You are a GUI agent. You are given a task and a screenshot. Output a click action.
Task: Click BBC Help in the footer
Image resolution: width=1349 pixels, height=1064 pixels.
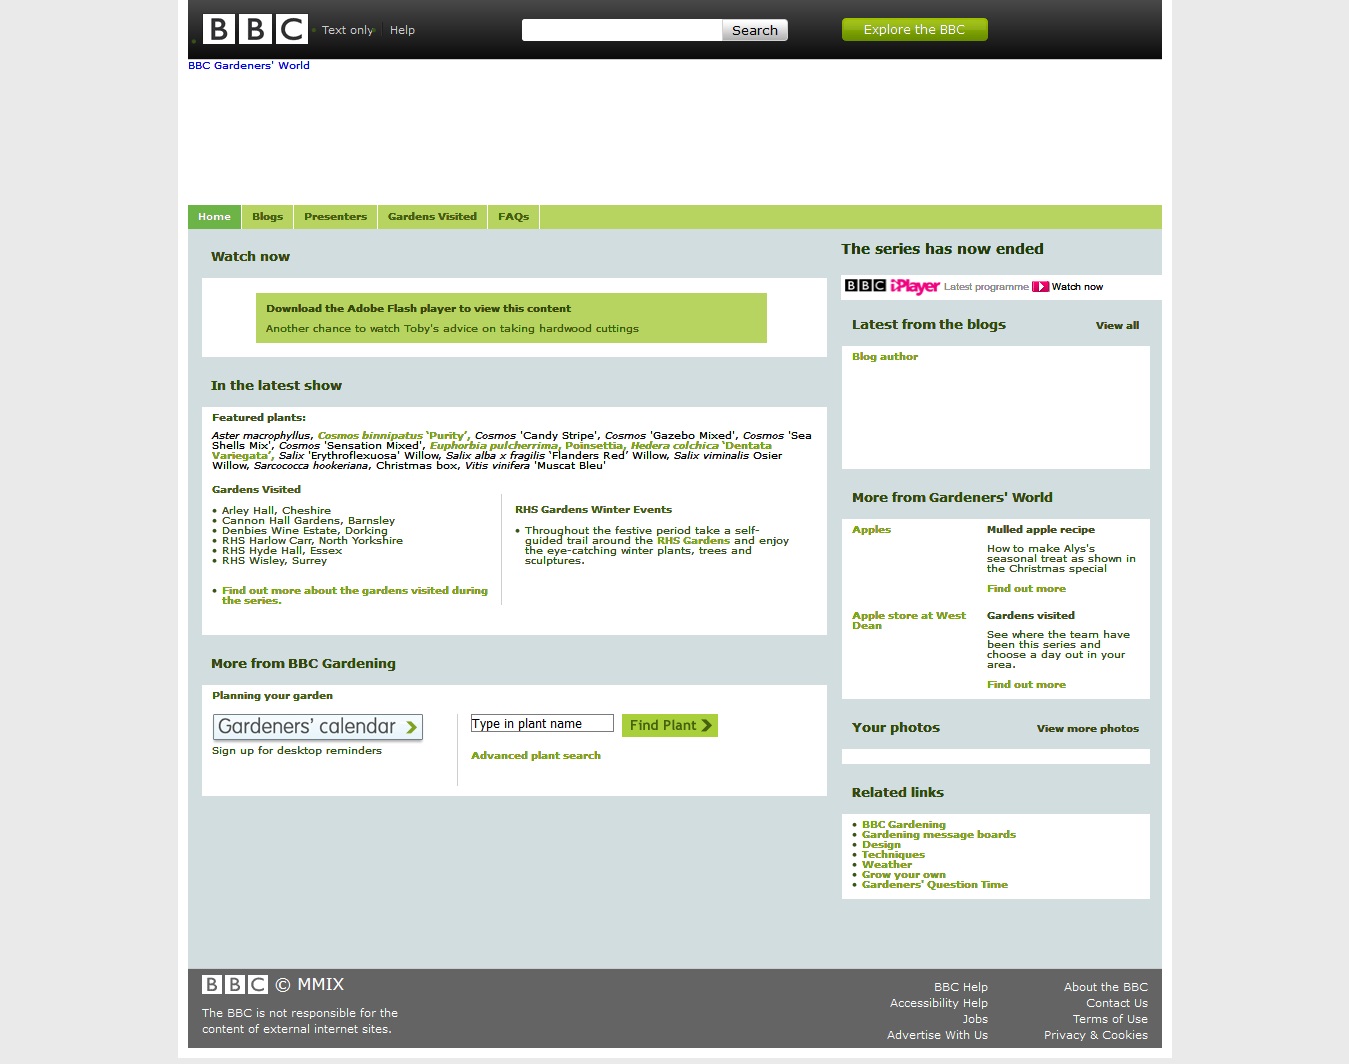960,987
